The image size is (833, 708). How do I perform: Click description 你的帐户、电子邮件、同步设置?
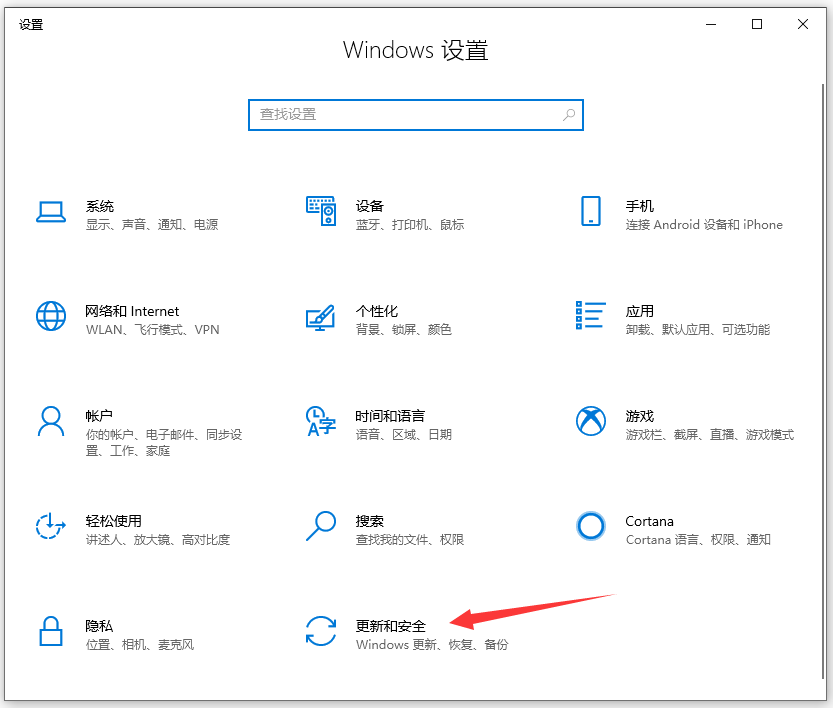pos(164,443)
